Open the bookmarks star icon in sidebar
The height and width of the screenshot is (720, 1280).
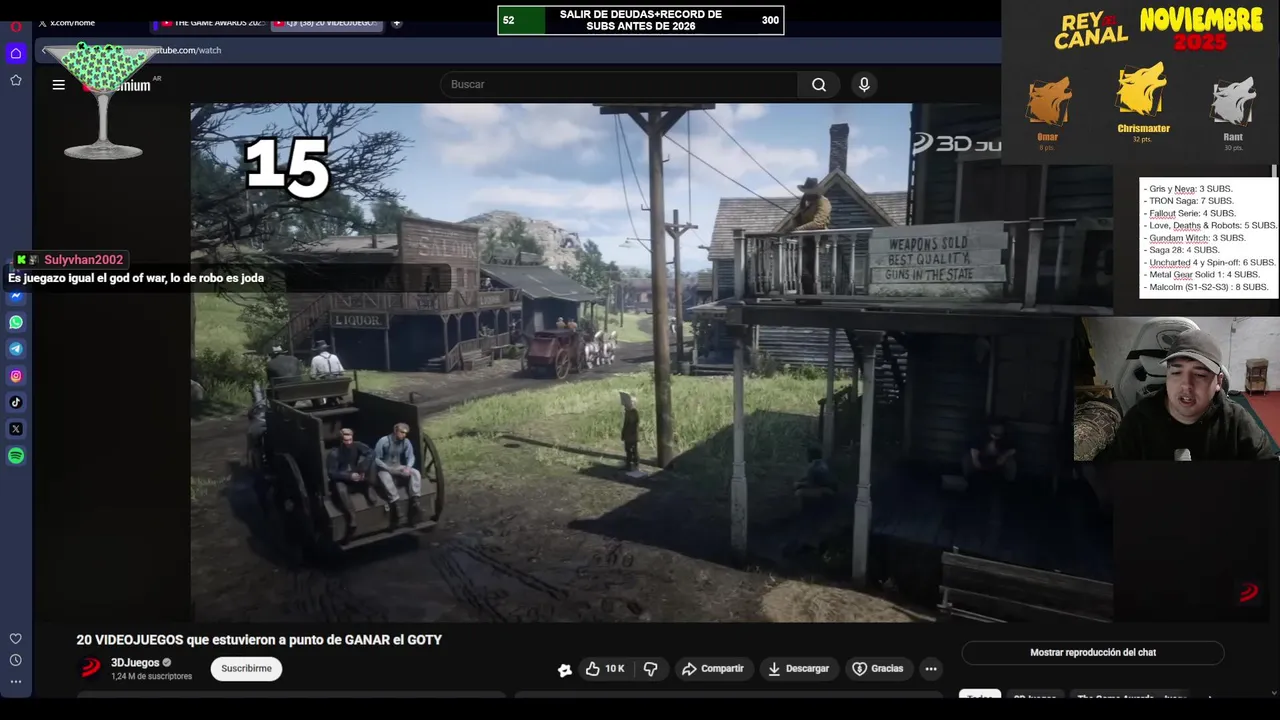[16, 80]
